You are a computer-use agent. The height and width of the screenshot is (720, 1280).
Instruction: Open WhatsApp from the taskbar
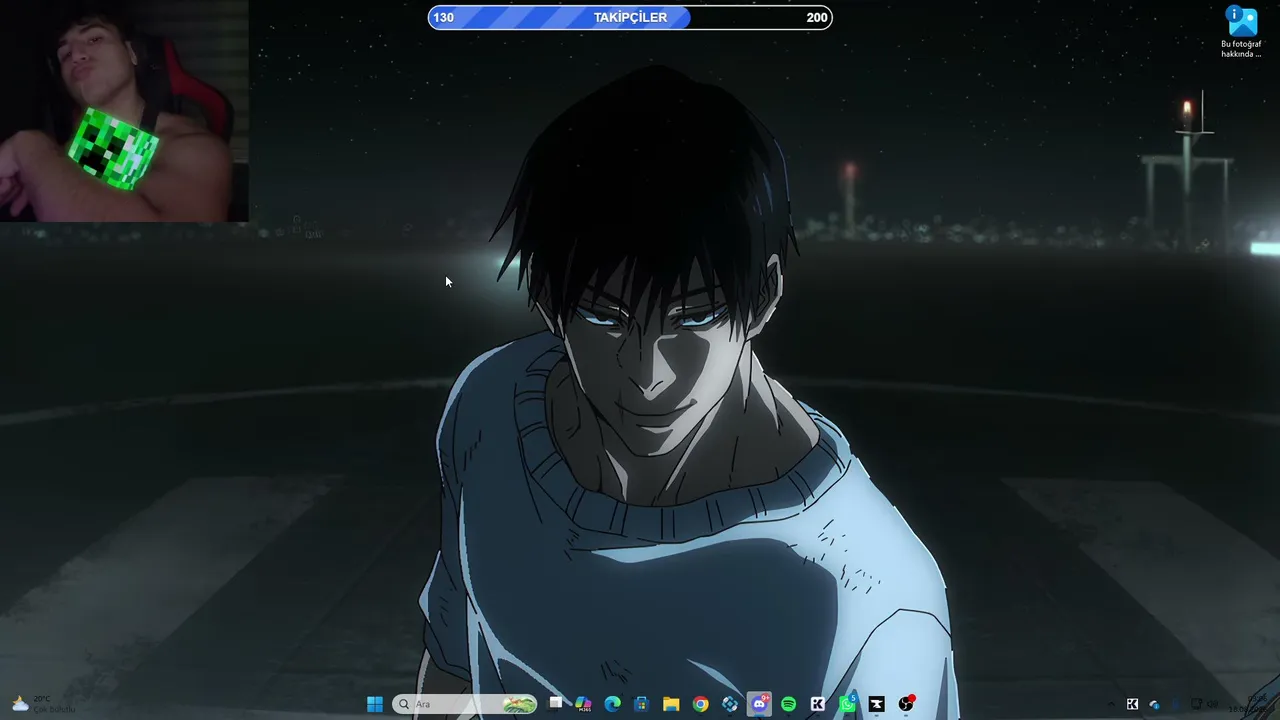tap(847, 704)
